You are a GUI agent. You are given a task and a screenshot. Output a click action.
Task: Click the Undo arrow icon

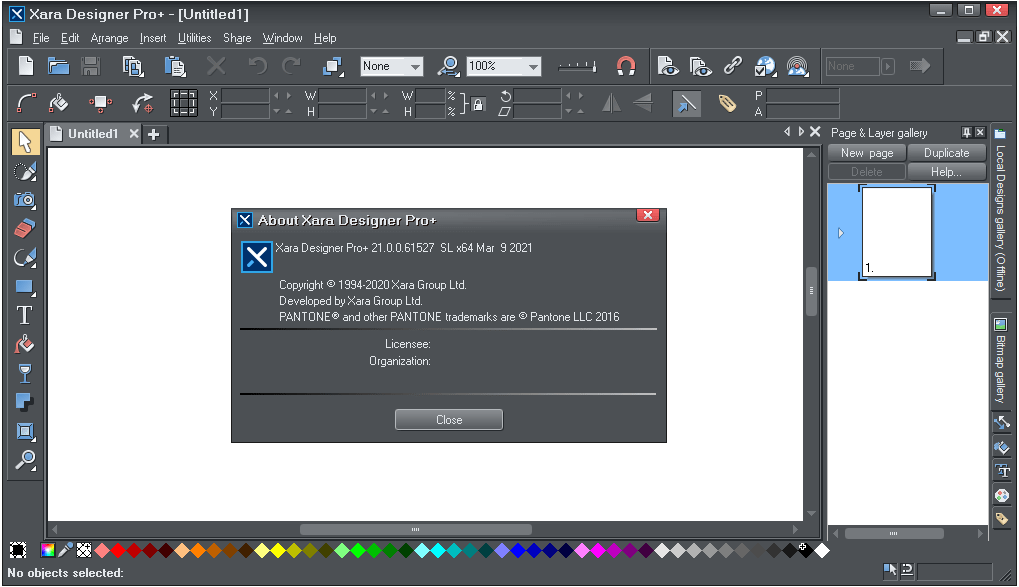point(257,66)
